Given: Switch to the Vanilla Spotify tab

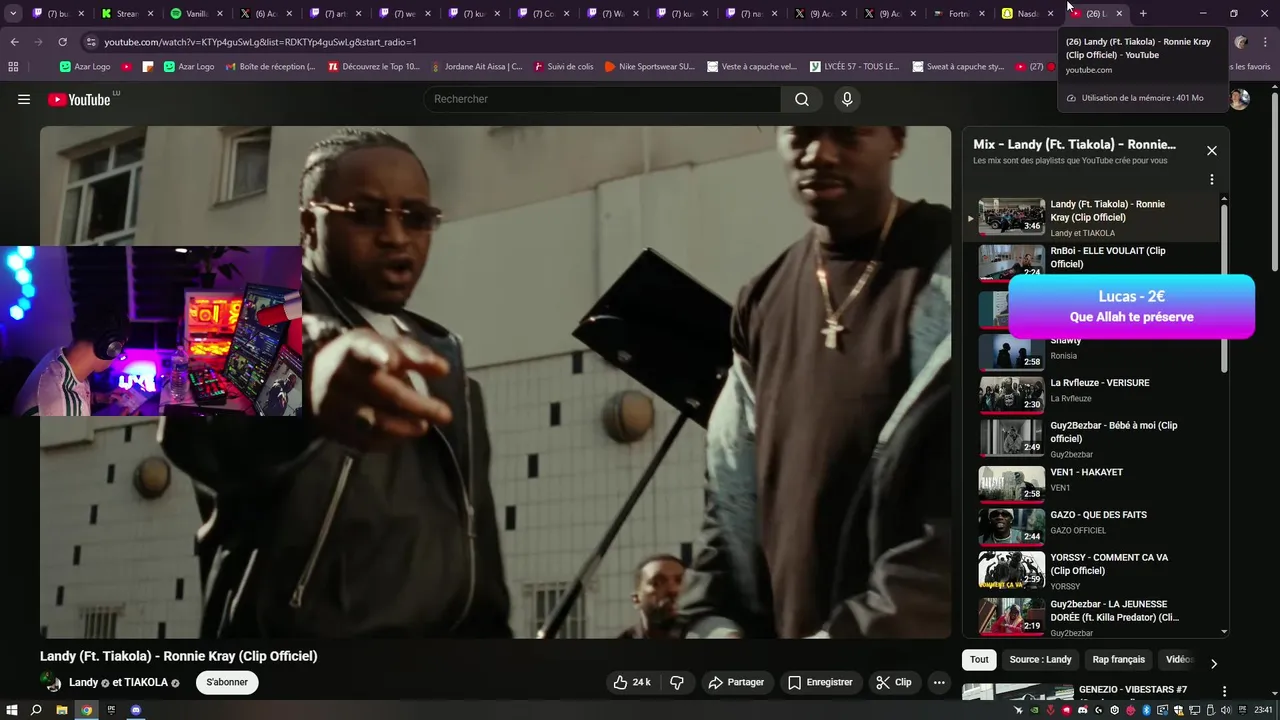Looking at the screenshot, I should [197, 14].
